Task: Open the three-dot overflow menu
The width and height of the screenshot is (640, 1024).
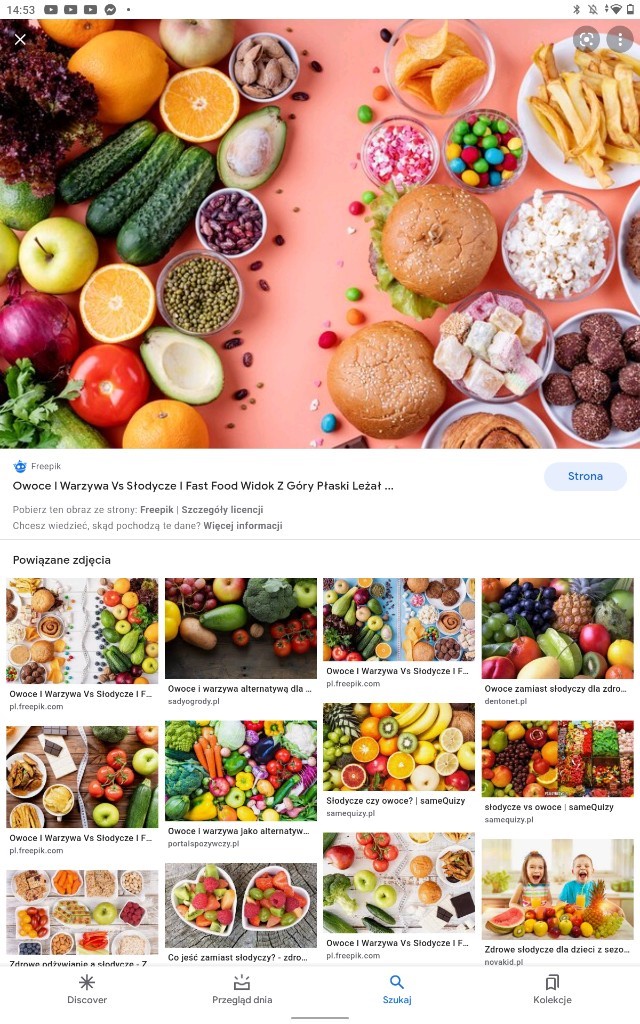Action: click(620, 40)
